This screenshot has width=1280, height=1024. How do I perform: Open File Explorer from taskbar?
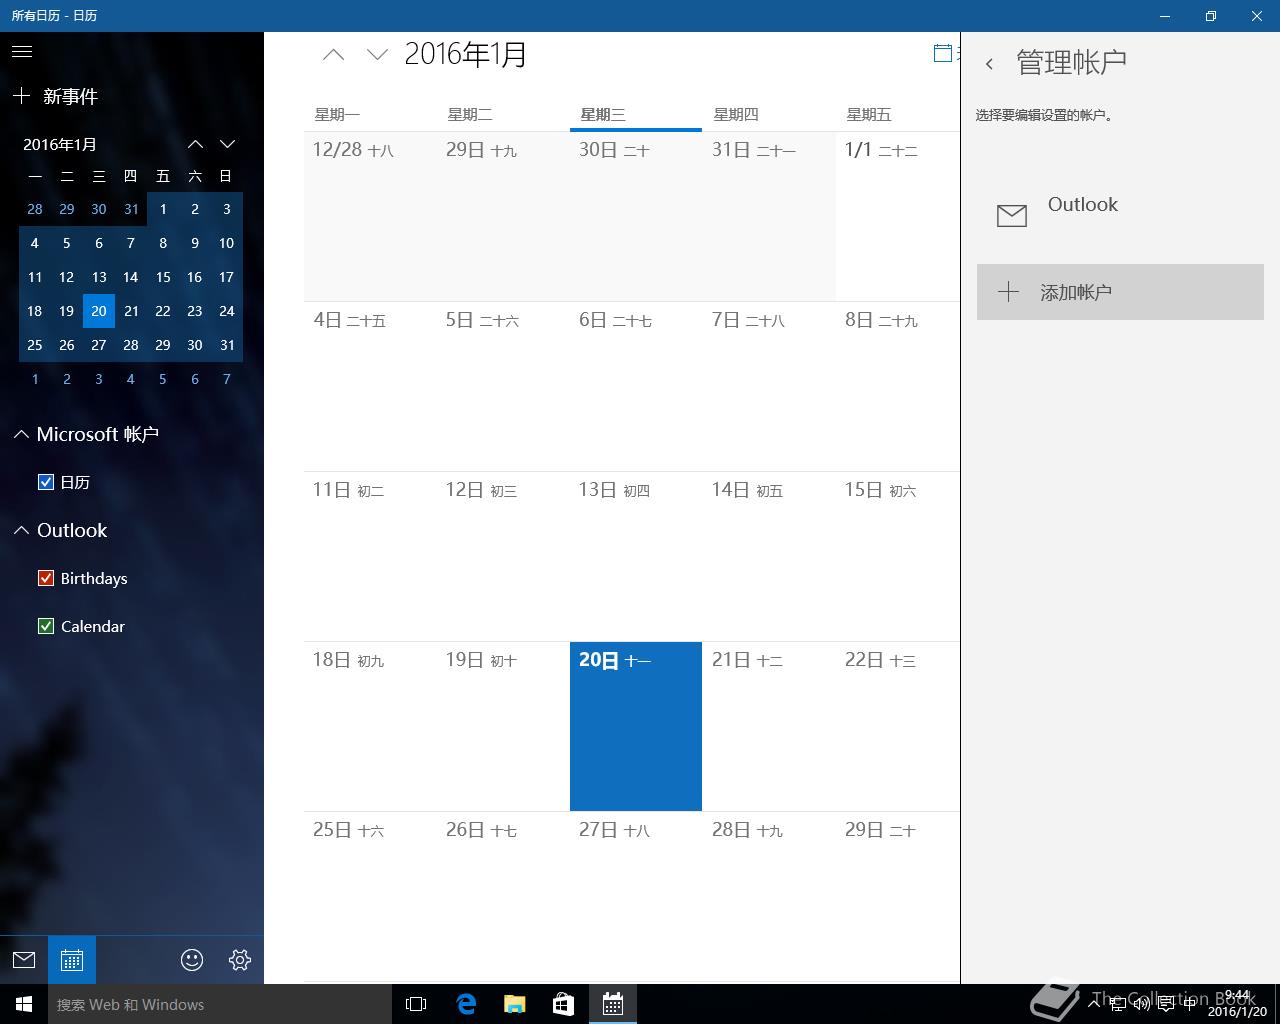(x=514, y=1004)
